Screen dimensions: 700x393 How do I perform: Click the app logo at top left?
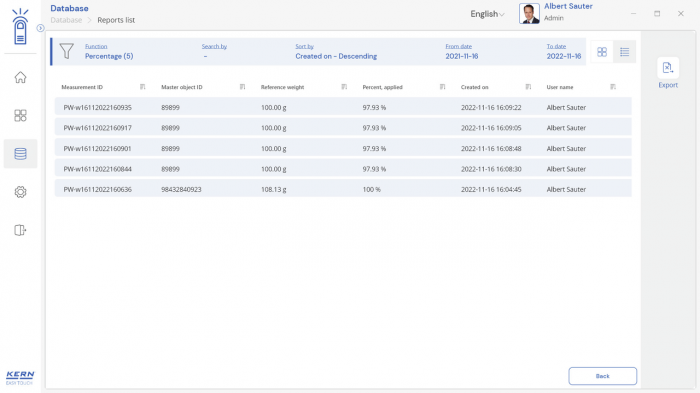[x=20, y=26]
